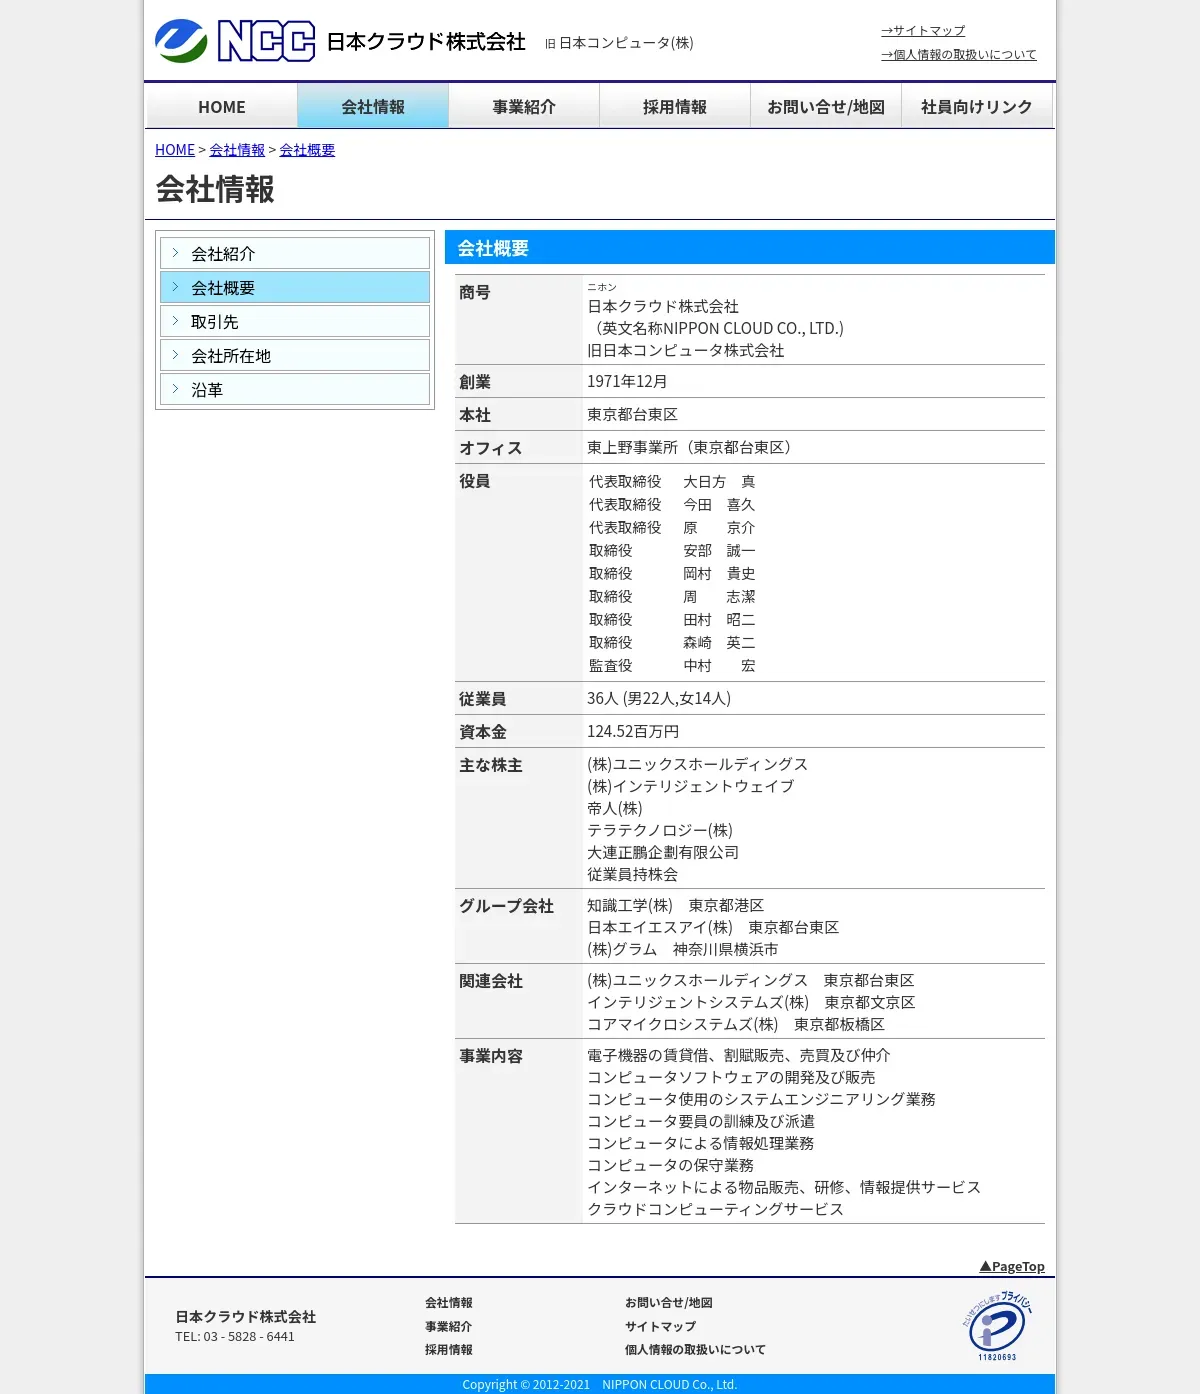Click the NCC company logo
This screenshot has width=1200, height=1394.
[x=235, y=41]
